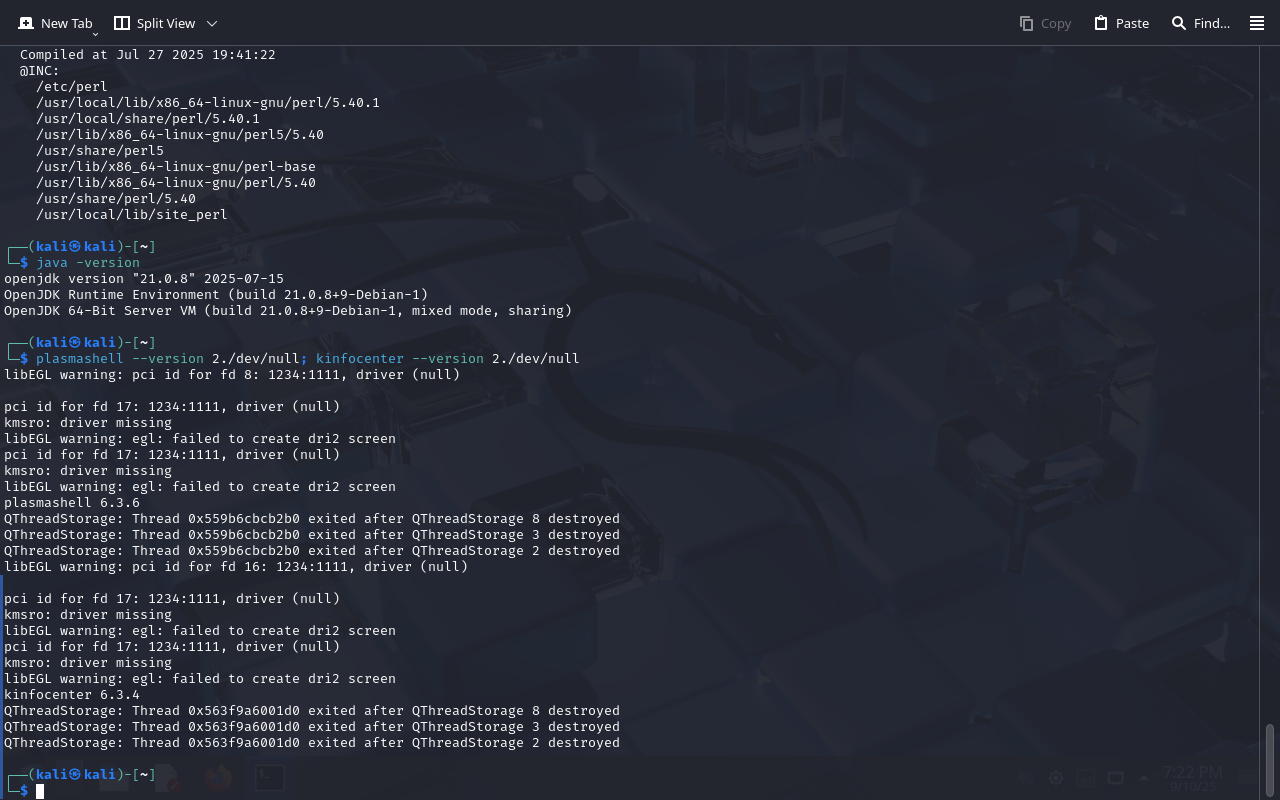The image size is (1280, 800).
Task: Click the 'QThreadStorage: Thread 0x559b6cbcb2b0' line ending '8 destroyed'
Action: pos(312,519)
